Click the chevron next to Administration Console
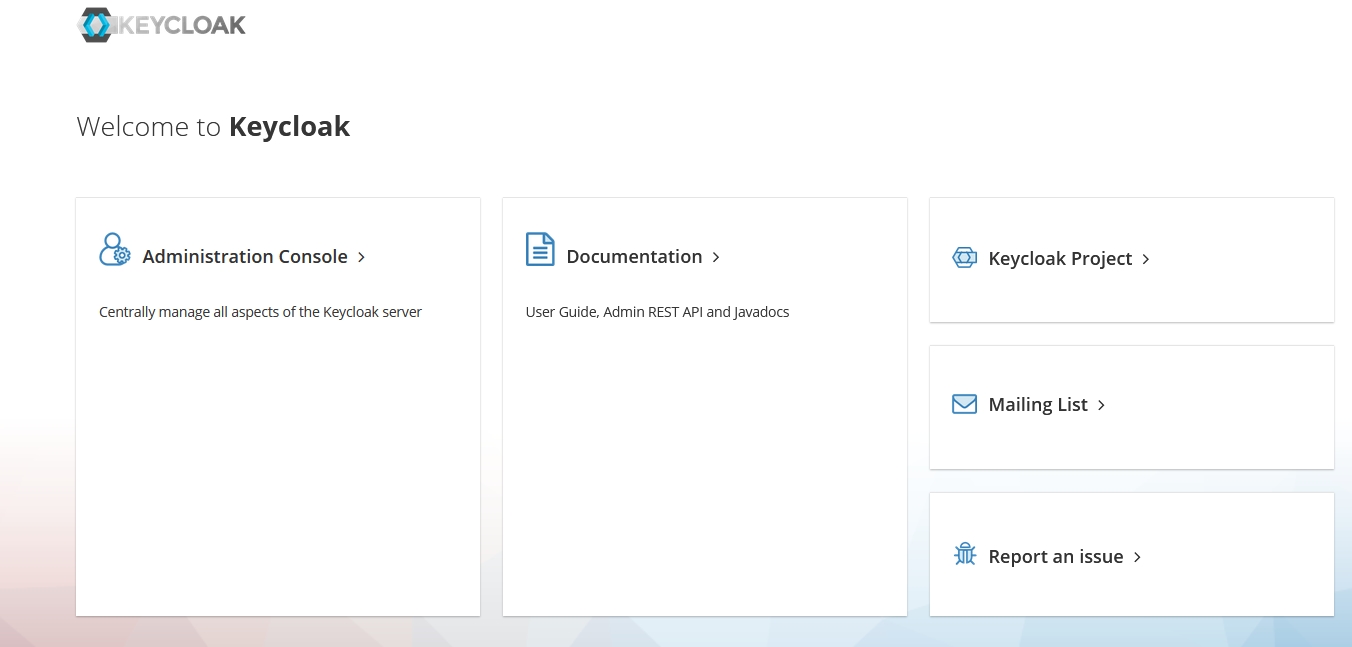 pos(361,258)
